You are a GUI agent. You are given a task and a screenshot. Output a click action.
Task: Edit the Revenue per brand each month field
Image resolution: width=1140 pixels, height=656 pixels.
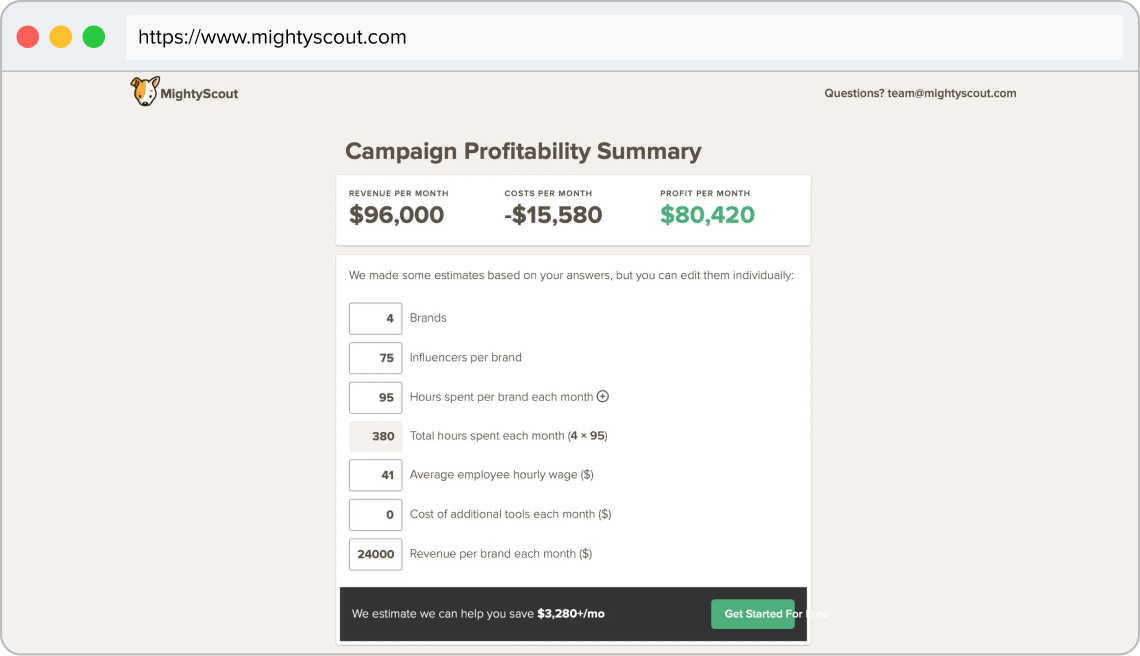[x=376, y=553]
